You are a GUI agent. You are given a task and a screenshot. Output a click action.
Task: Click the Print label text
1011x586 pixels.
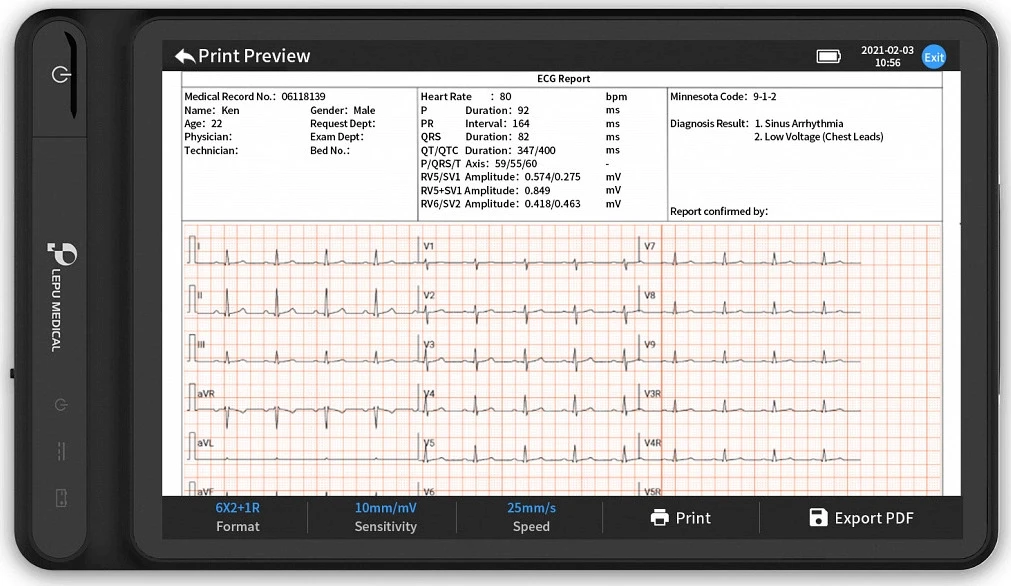point(693,518)
